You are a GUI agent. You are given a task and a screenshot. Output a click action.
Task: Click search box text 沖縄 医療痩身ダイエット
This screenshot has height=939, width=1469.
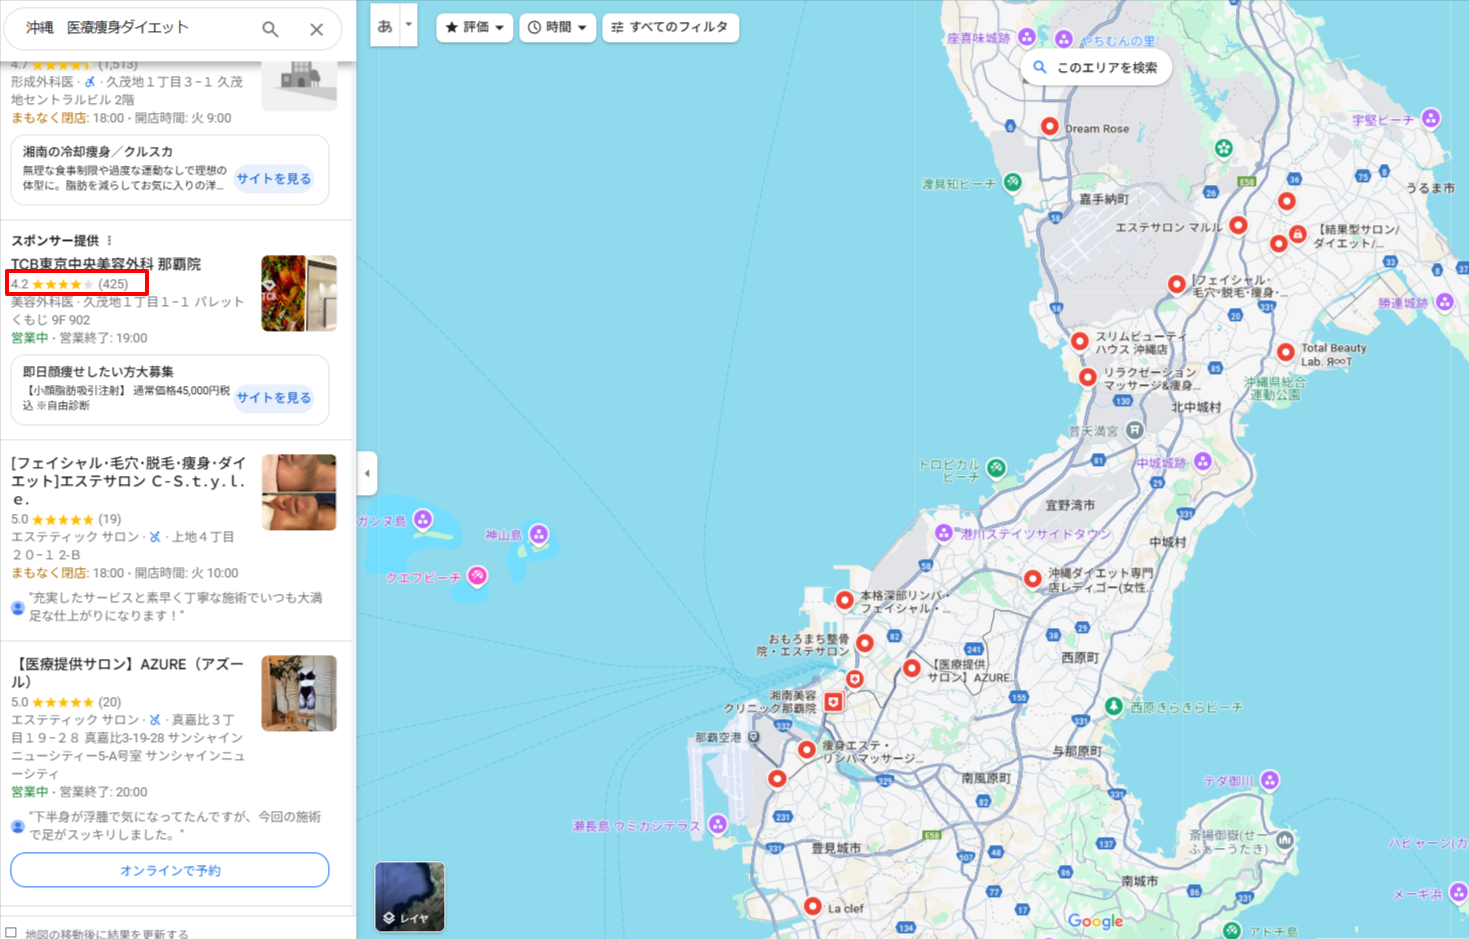point(107,28)
